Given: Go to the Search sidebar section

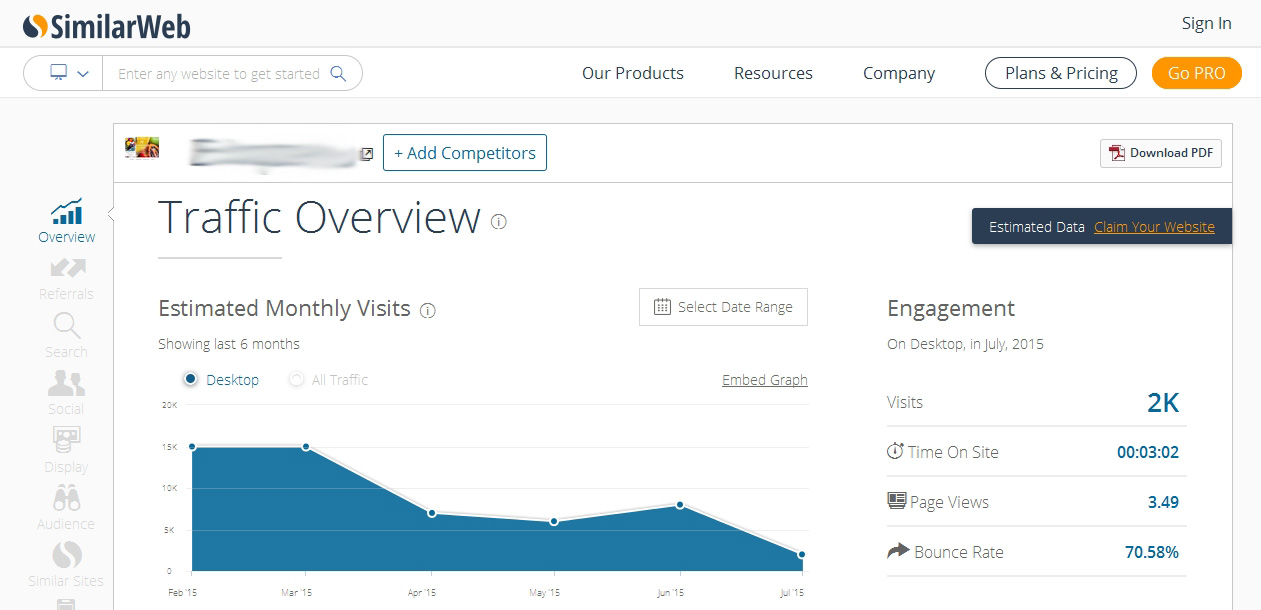Looking at the screenshot, I should point(67,336).
